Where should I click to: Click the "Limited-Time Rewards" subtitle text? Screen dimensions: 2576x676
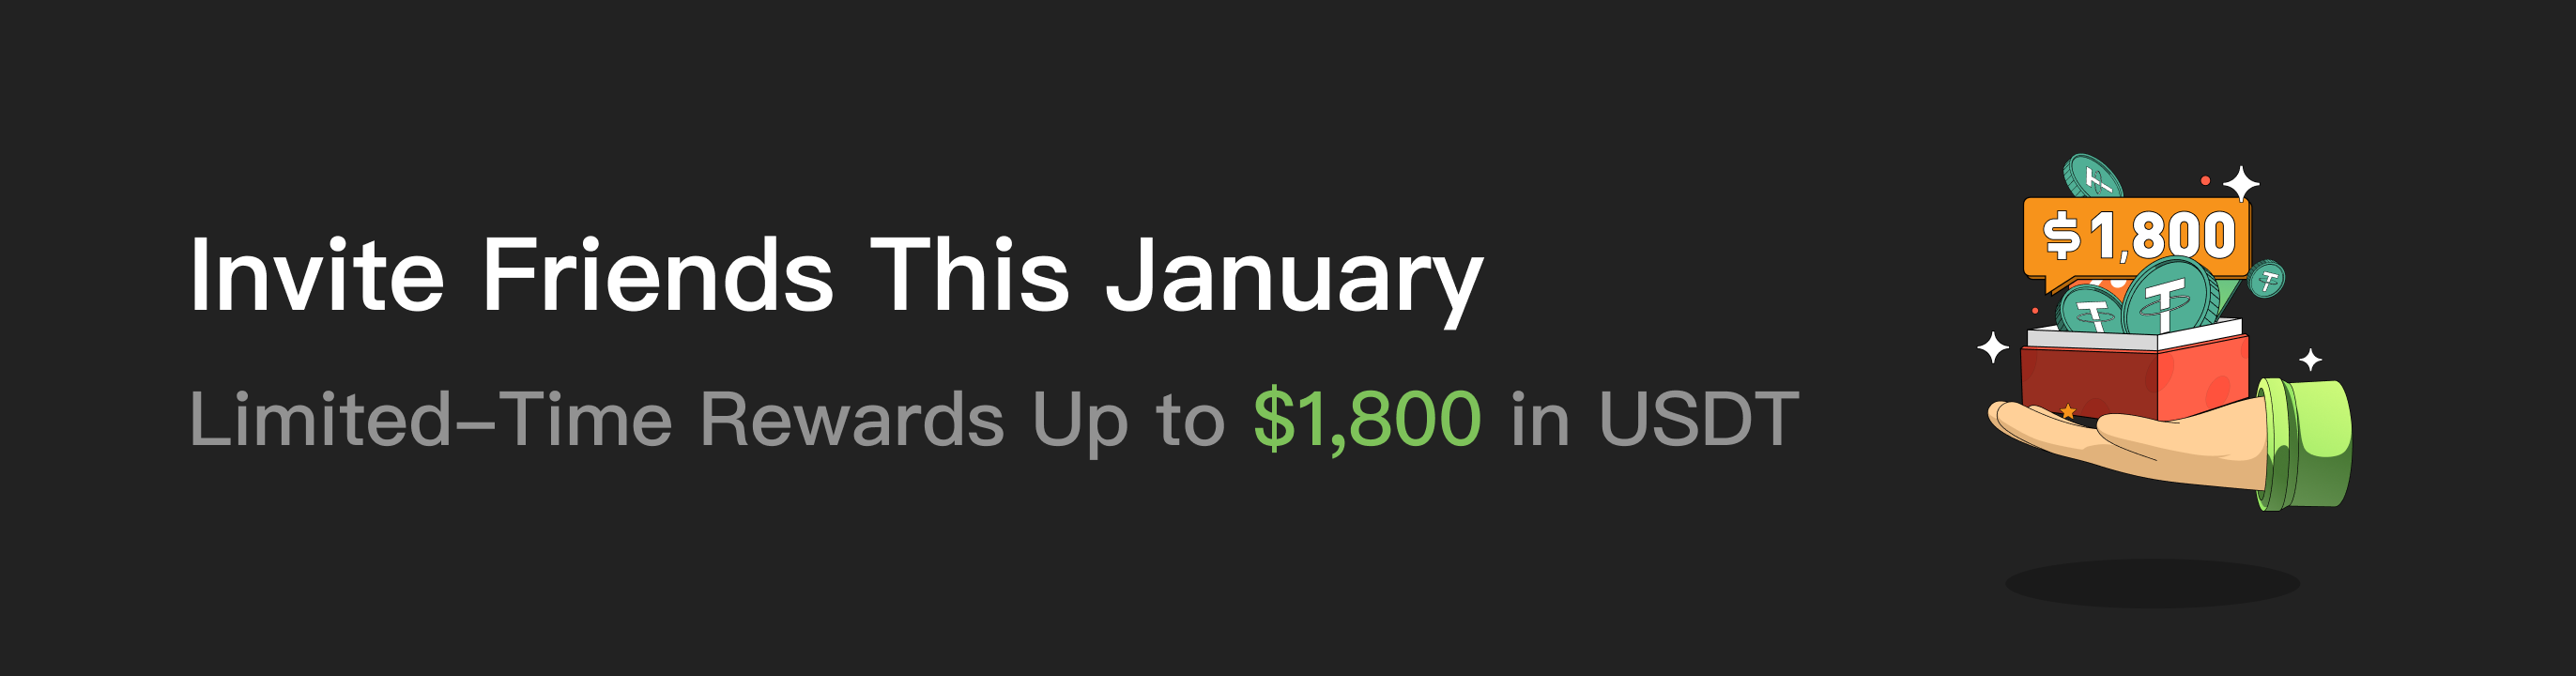click(x=596, y=419)
